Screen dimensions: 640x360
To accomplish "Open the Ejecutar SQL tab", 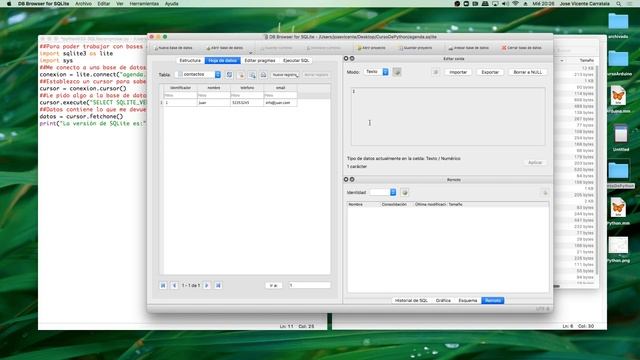I will [x=296, y=60].
